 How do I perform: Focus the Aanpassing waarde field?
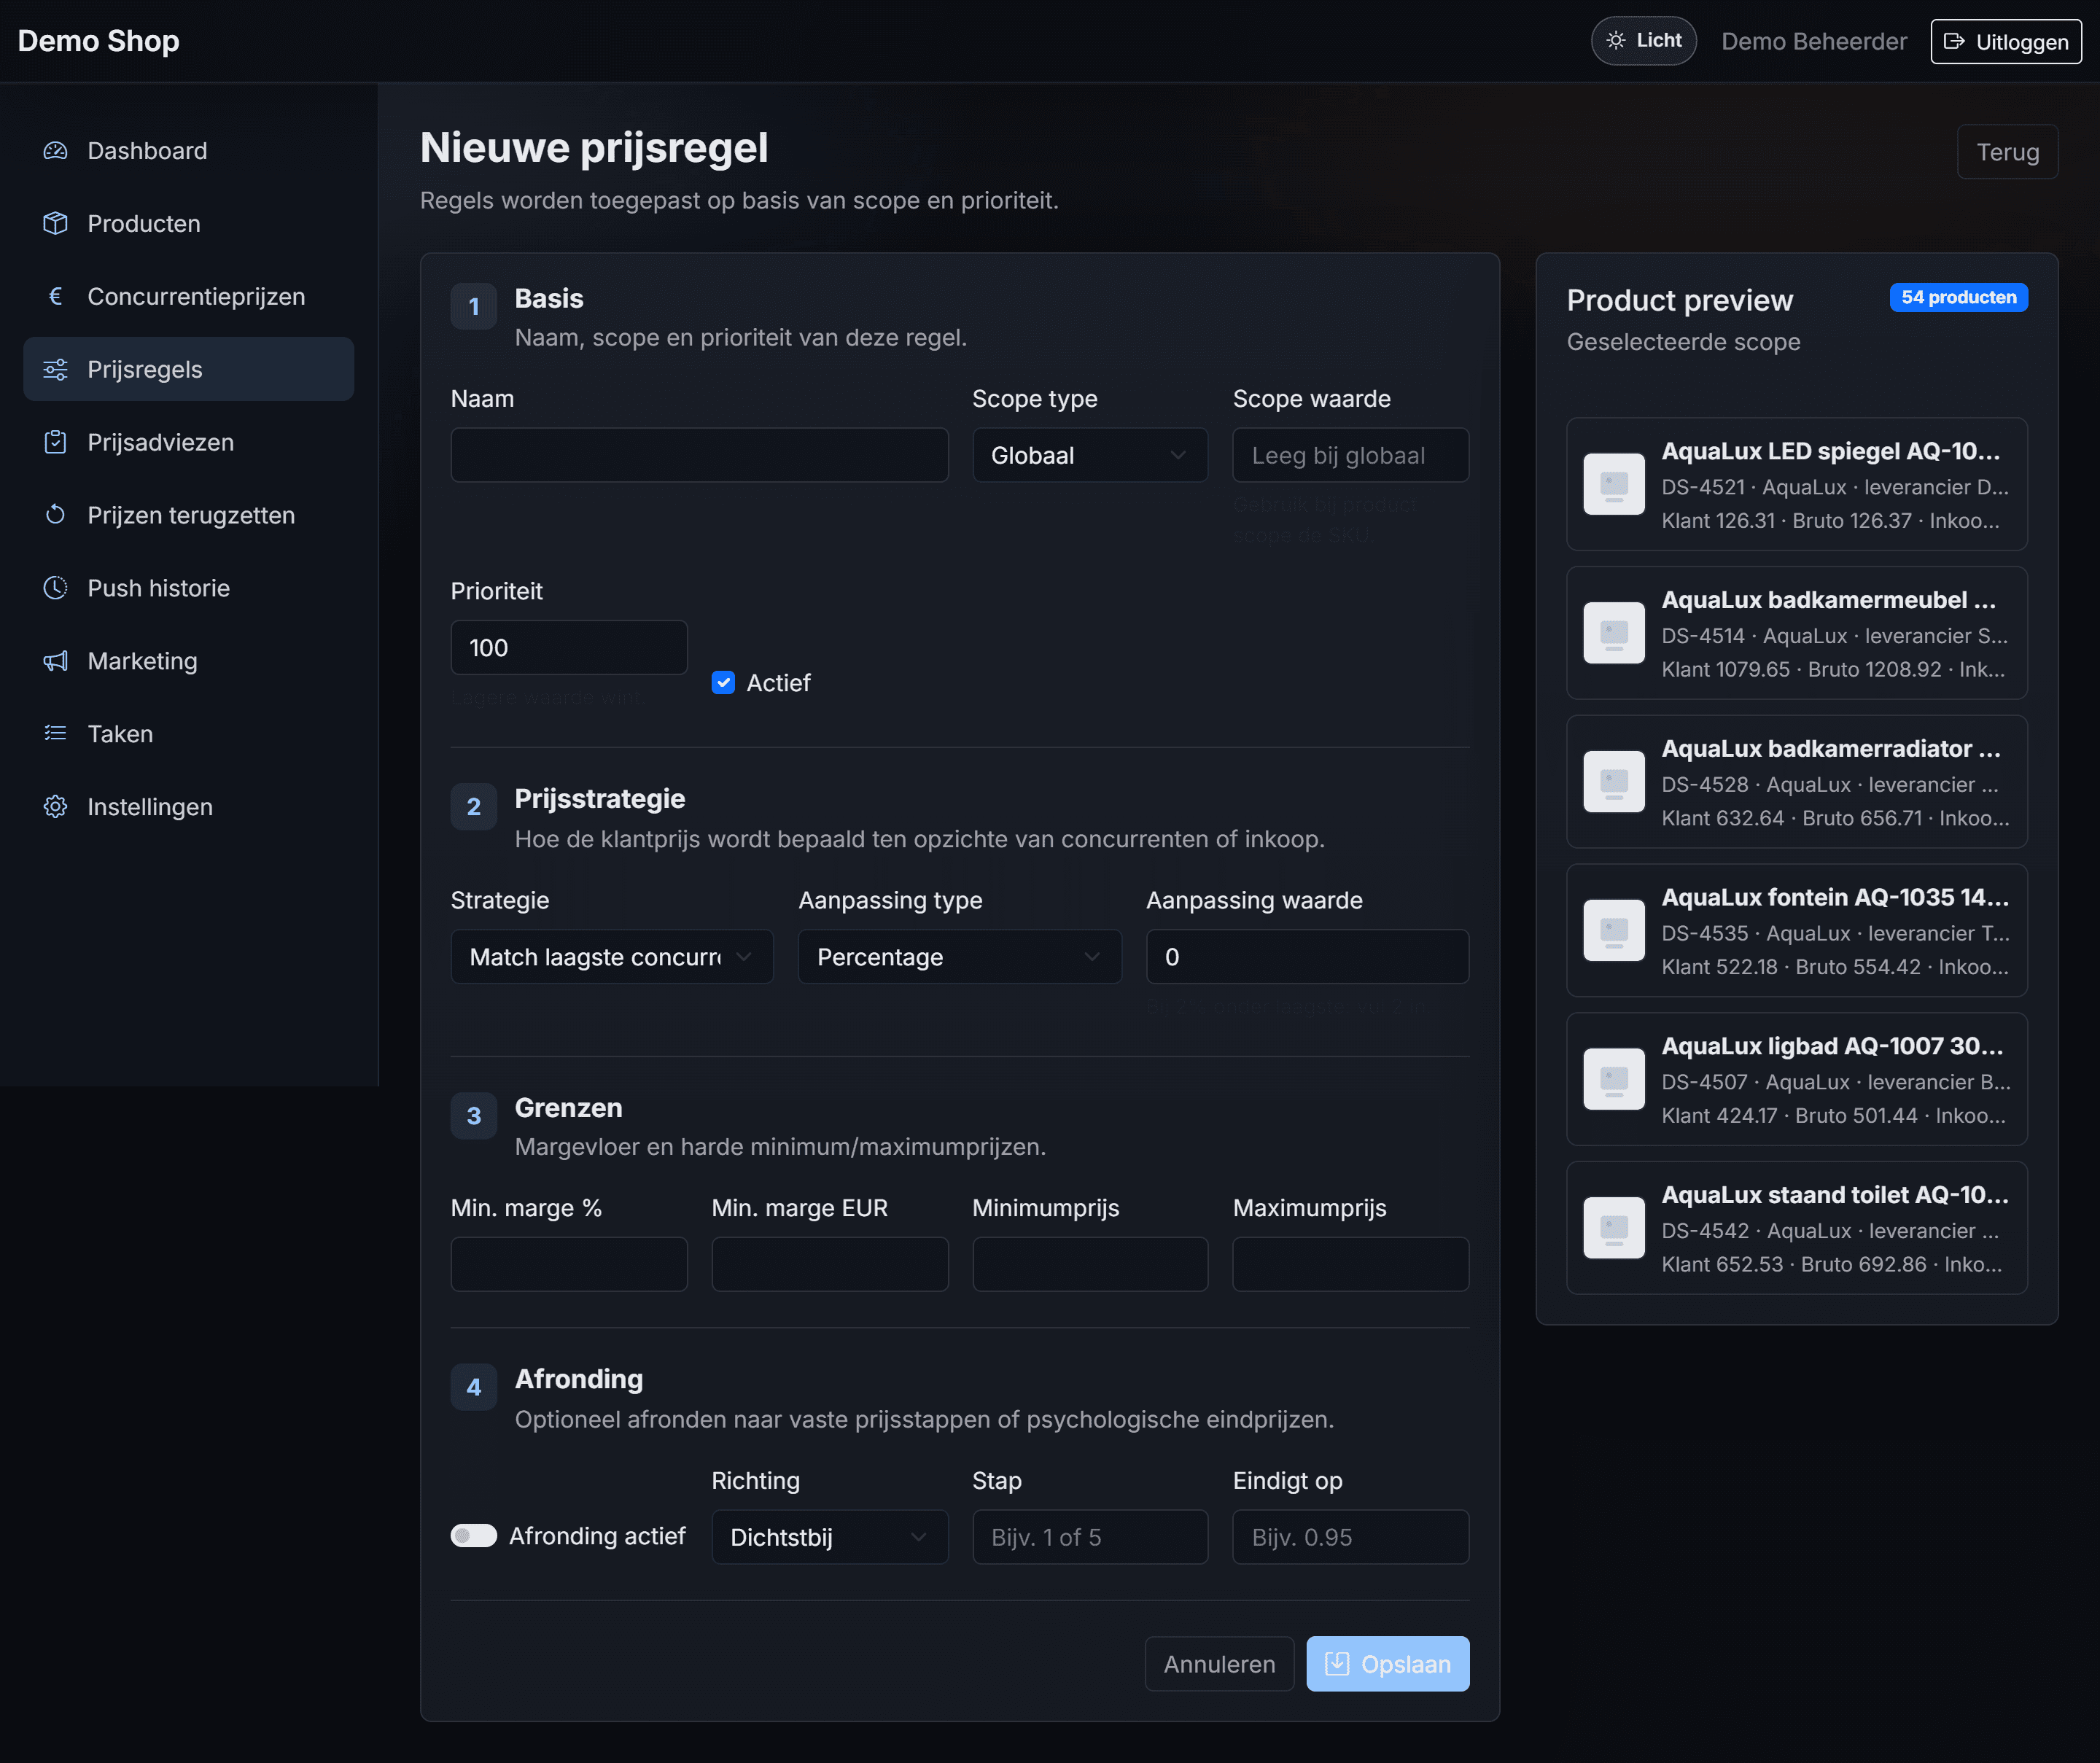coord(1308,958)
